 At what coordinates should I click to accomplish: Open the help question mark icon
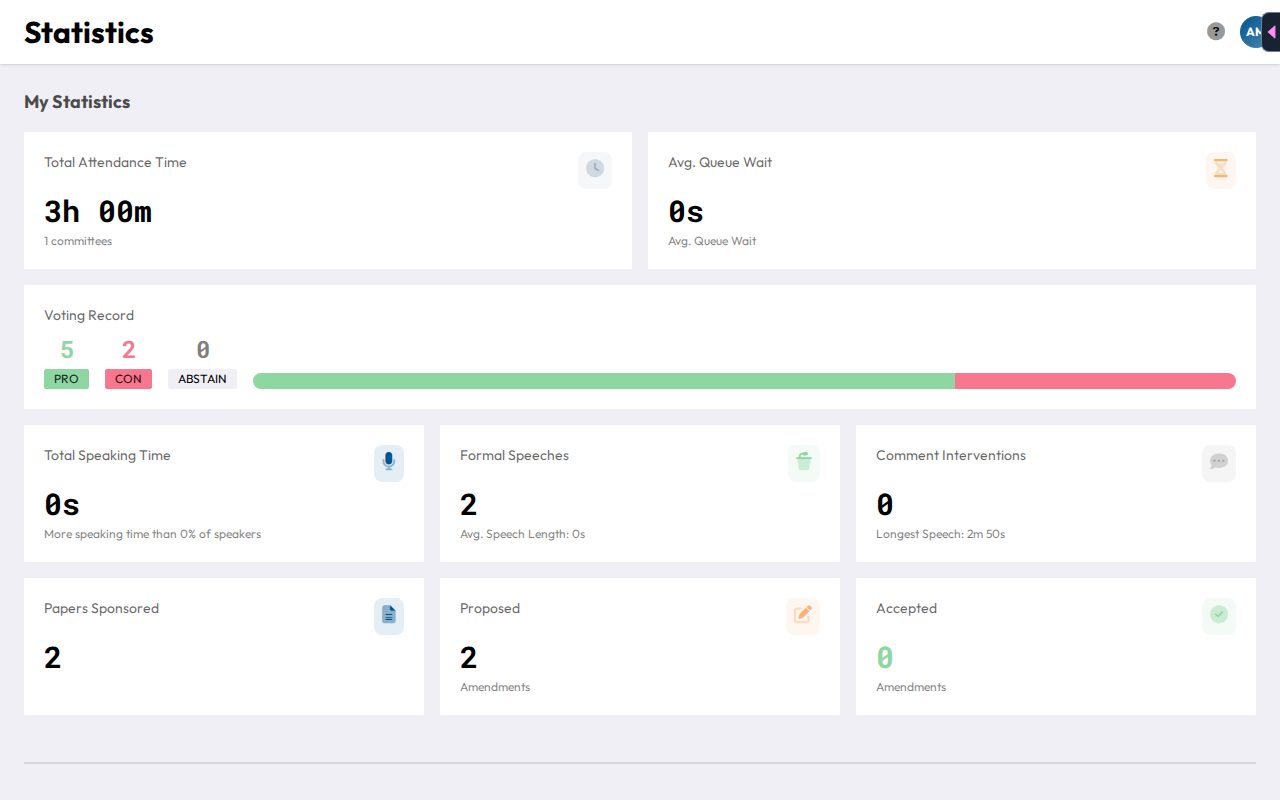[x=1216, y=32]
